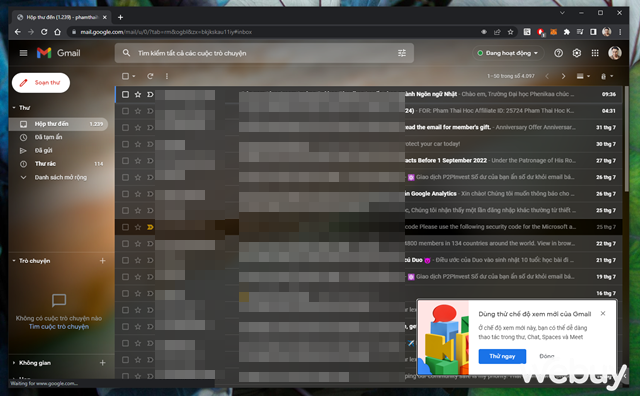Expand the Không gian section

point(14,363)
